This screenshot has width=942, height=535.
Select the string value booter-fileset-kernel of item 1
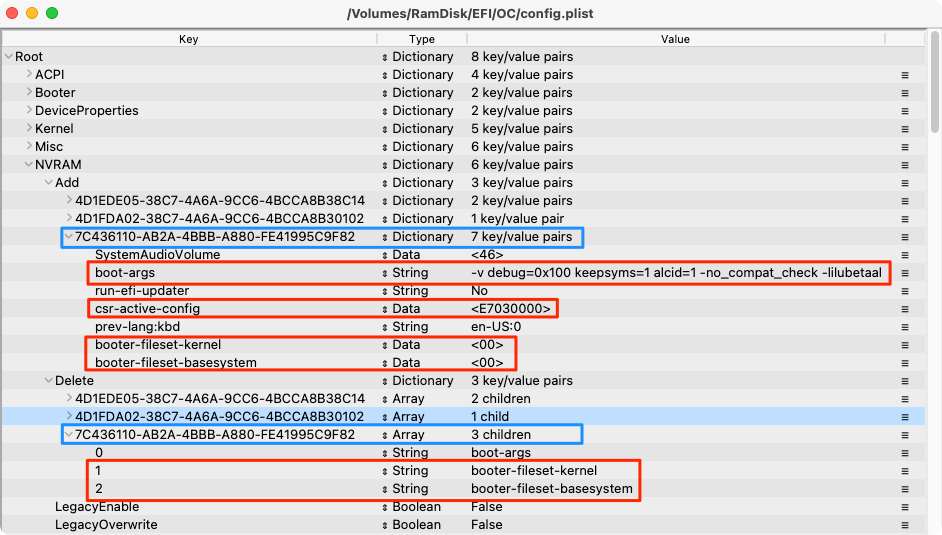click(x=534, y=471)
